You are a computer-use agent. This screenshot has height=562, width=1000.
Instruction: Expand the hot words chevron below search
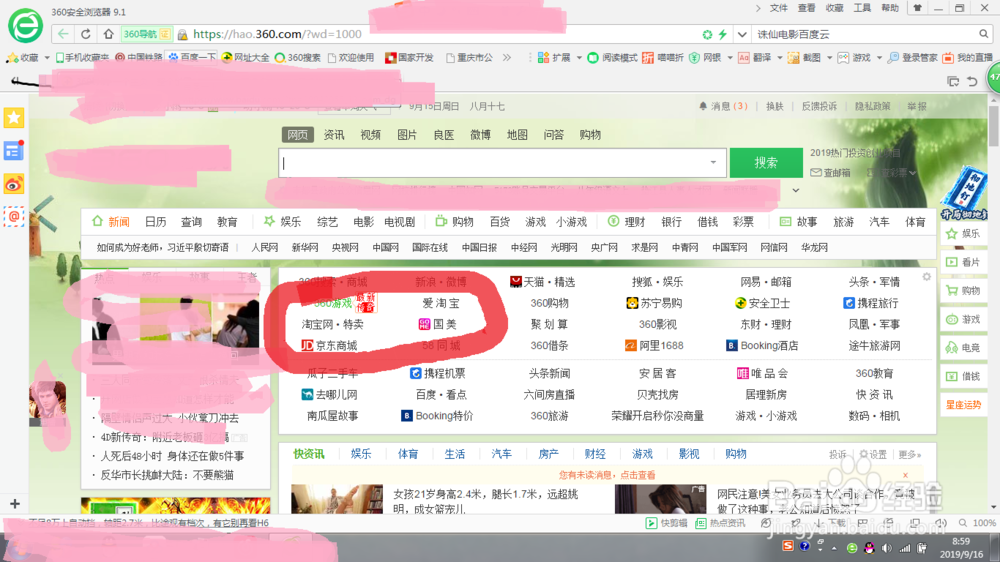795,190
